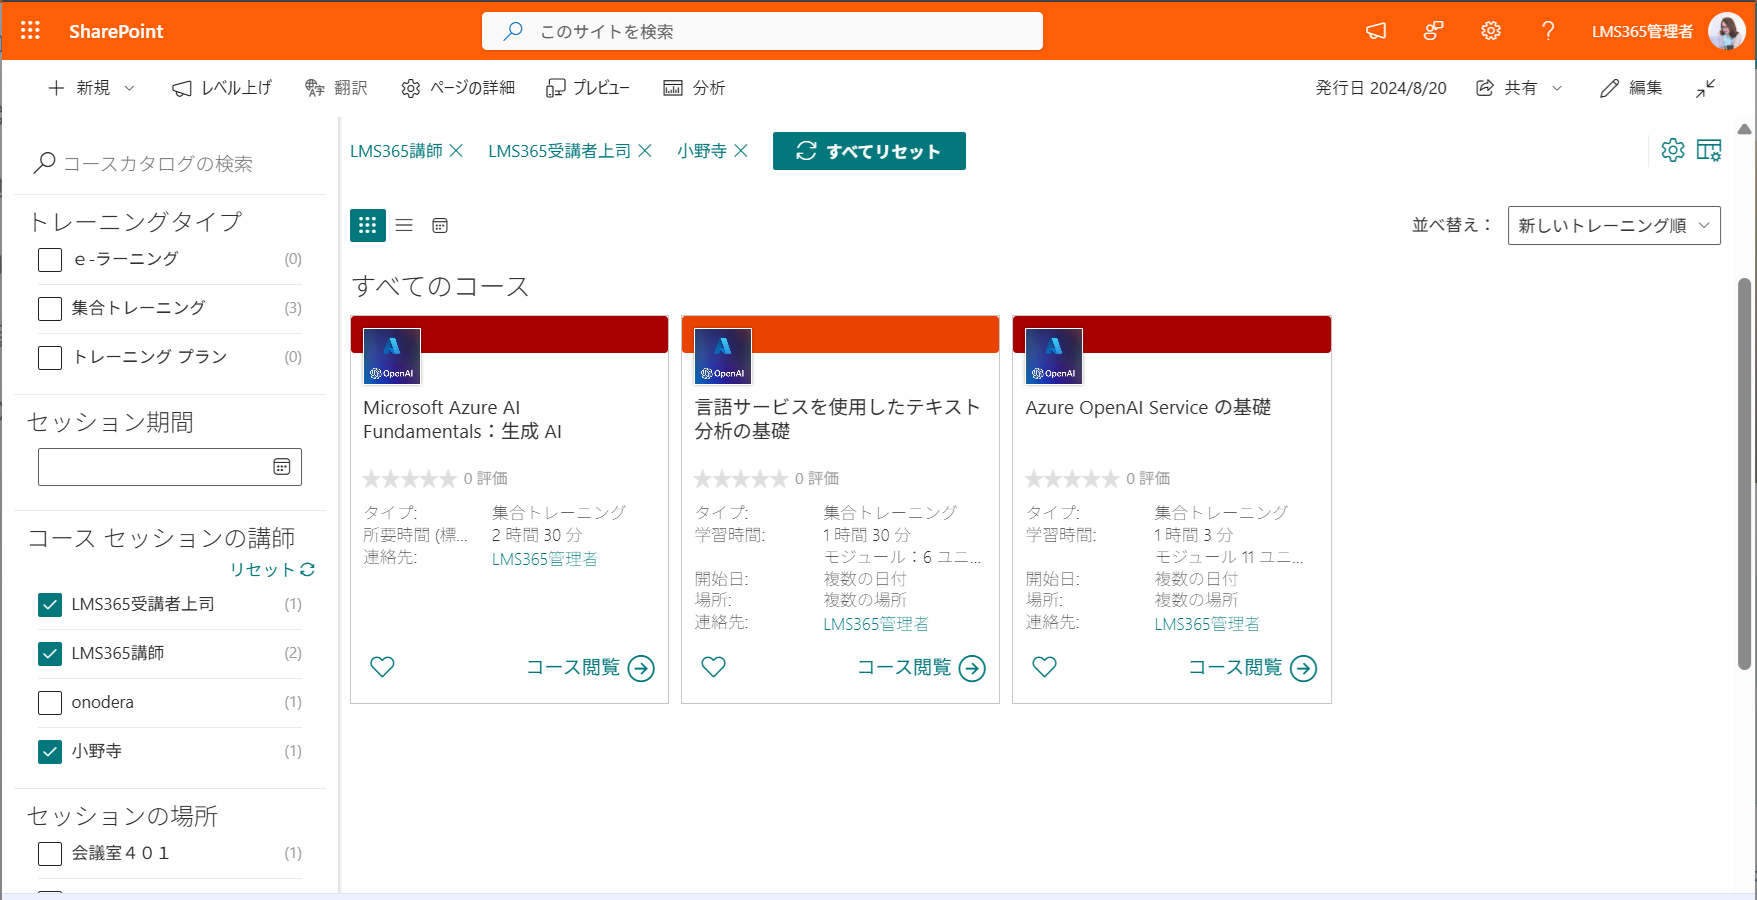The height and width of the screenshot is (900, 1757).
Task: Rate 言語サービス course using star rating
Action: click(741, 479)
